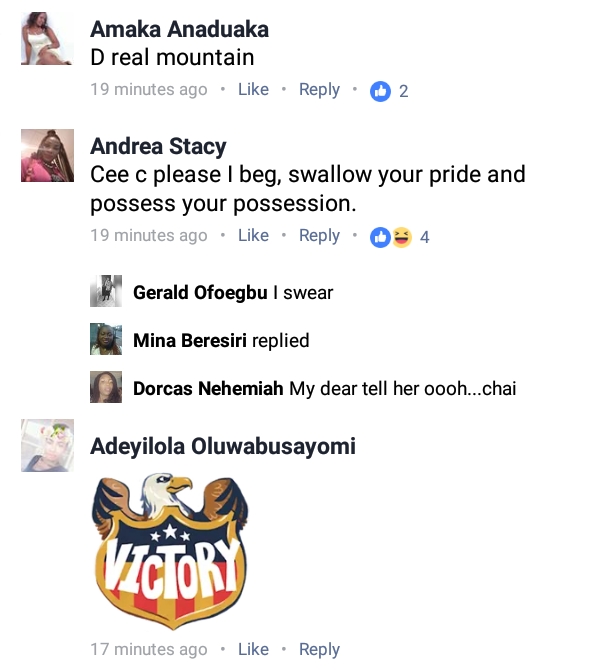
Task: Like Amaka Anaduaka's comment
Action: [x=253, y=90]
